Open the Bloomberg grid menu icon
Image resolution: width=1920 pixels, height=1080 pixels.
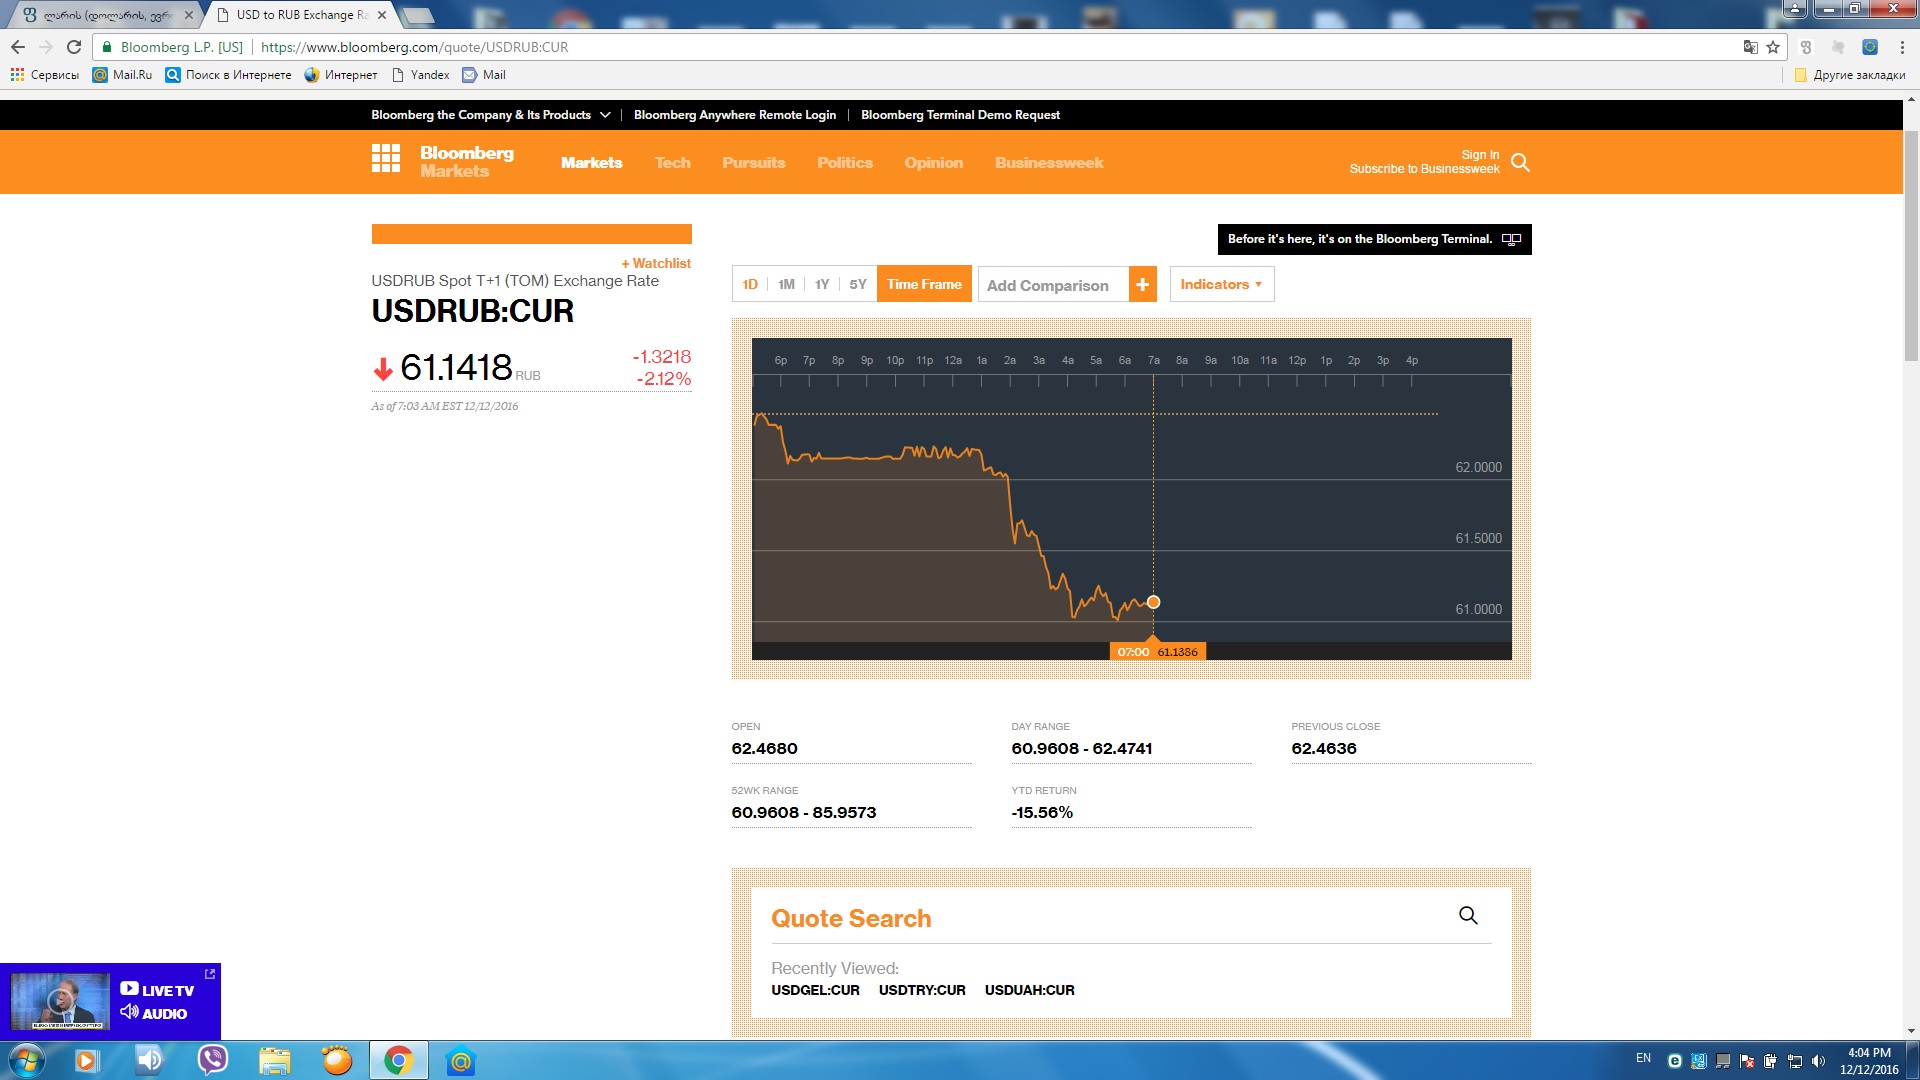tap(385, 158)
